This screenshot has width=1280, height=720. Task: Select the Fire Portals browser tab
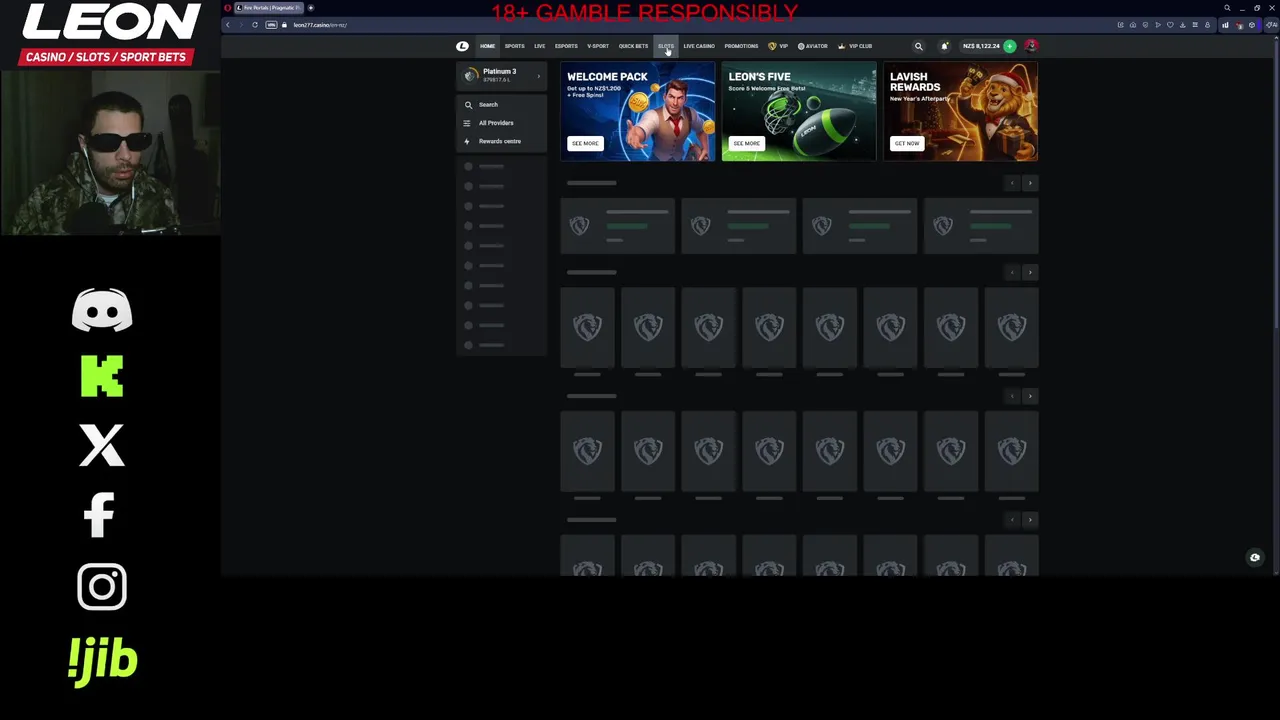[268, 7]
